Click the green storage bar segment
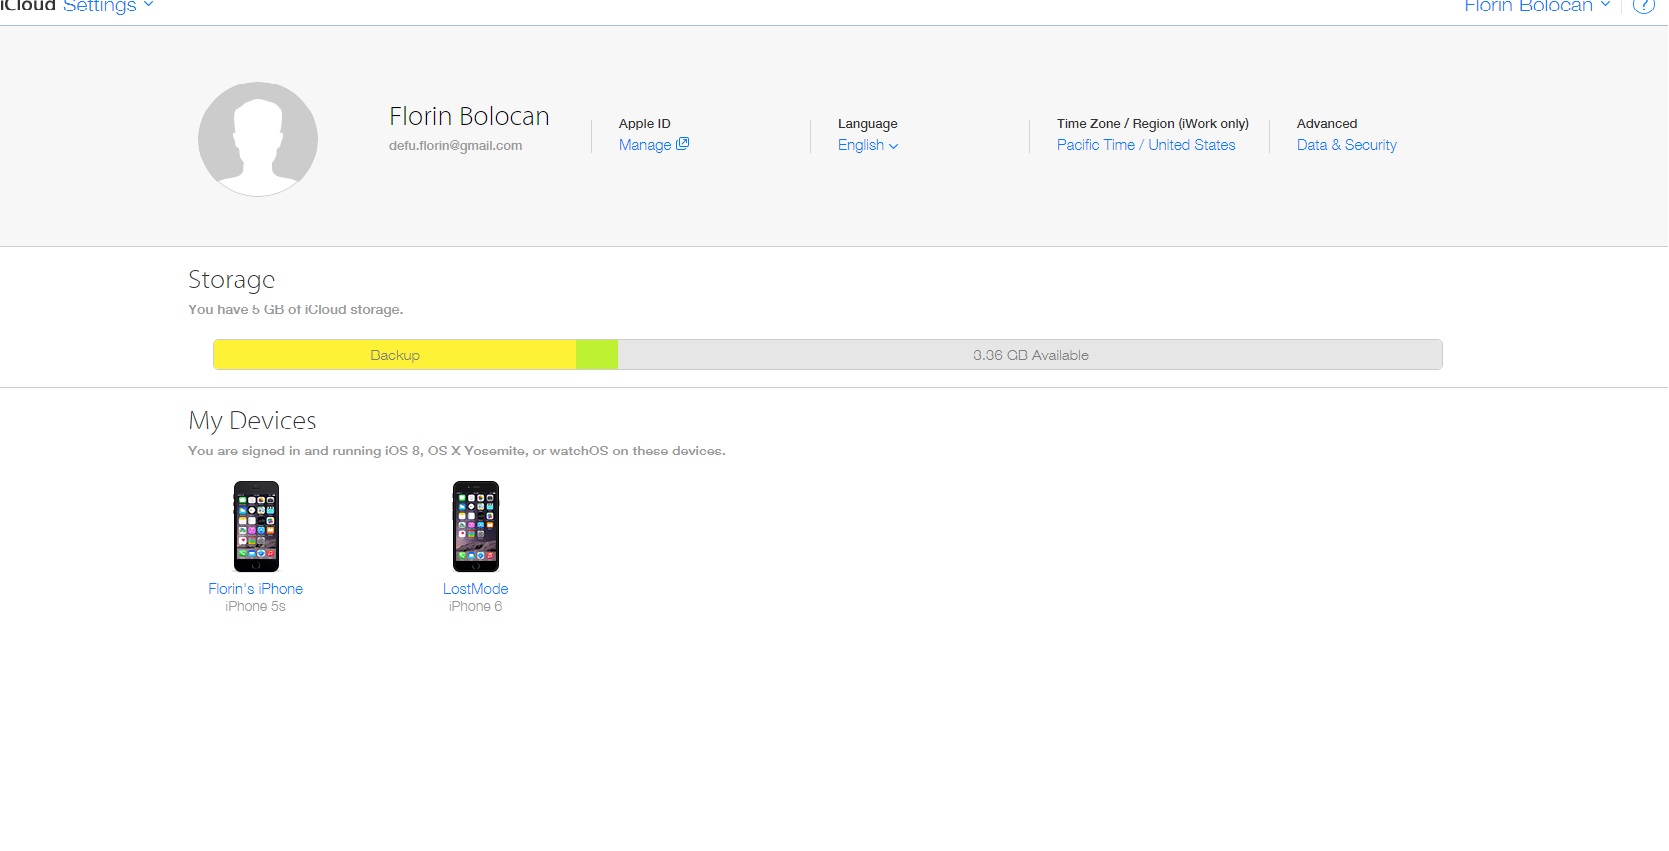This screenshot has height=851, width=1669. point(597,355)
